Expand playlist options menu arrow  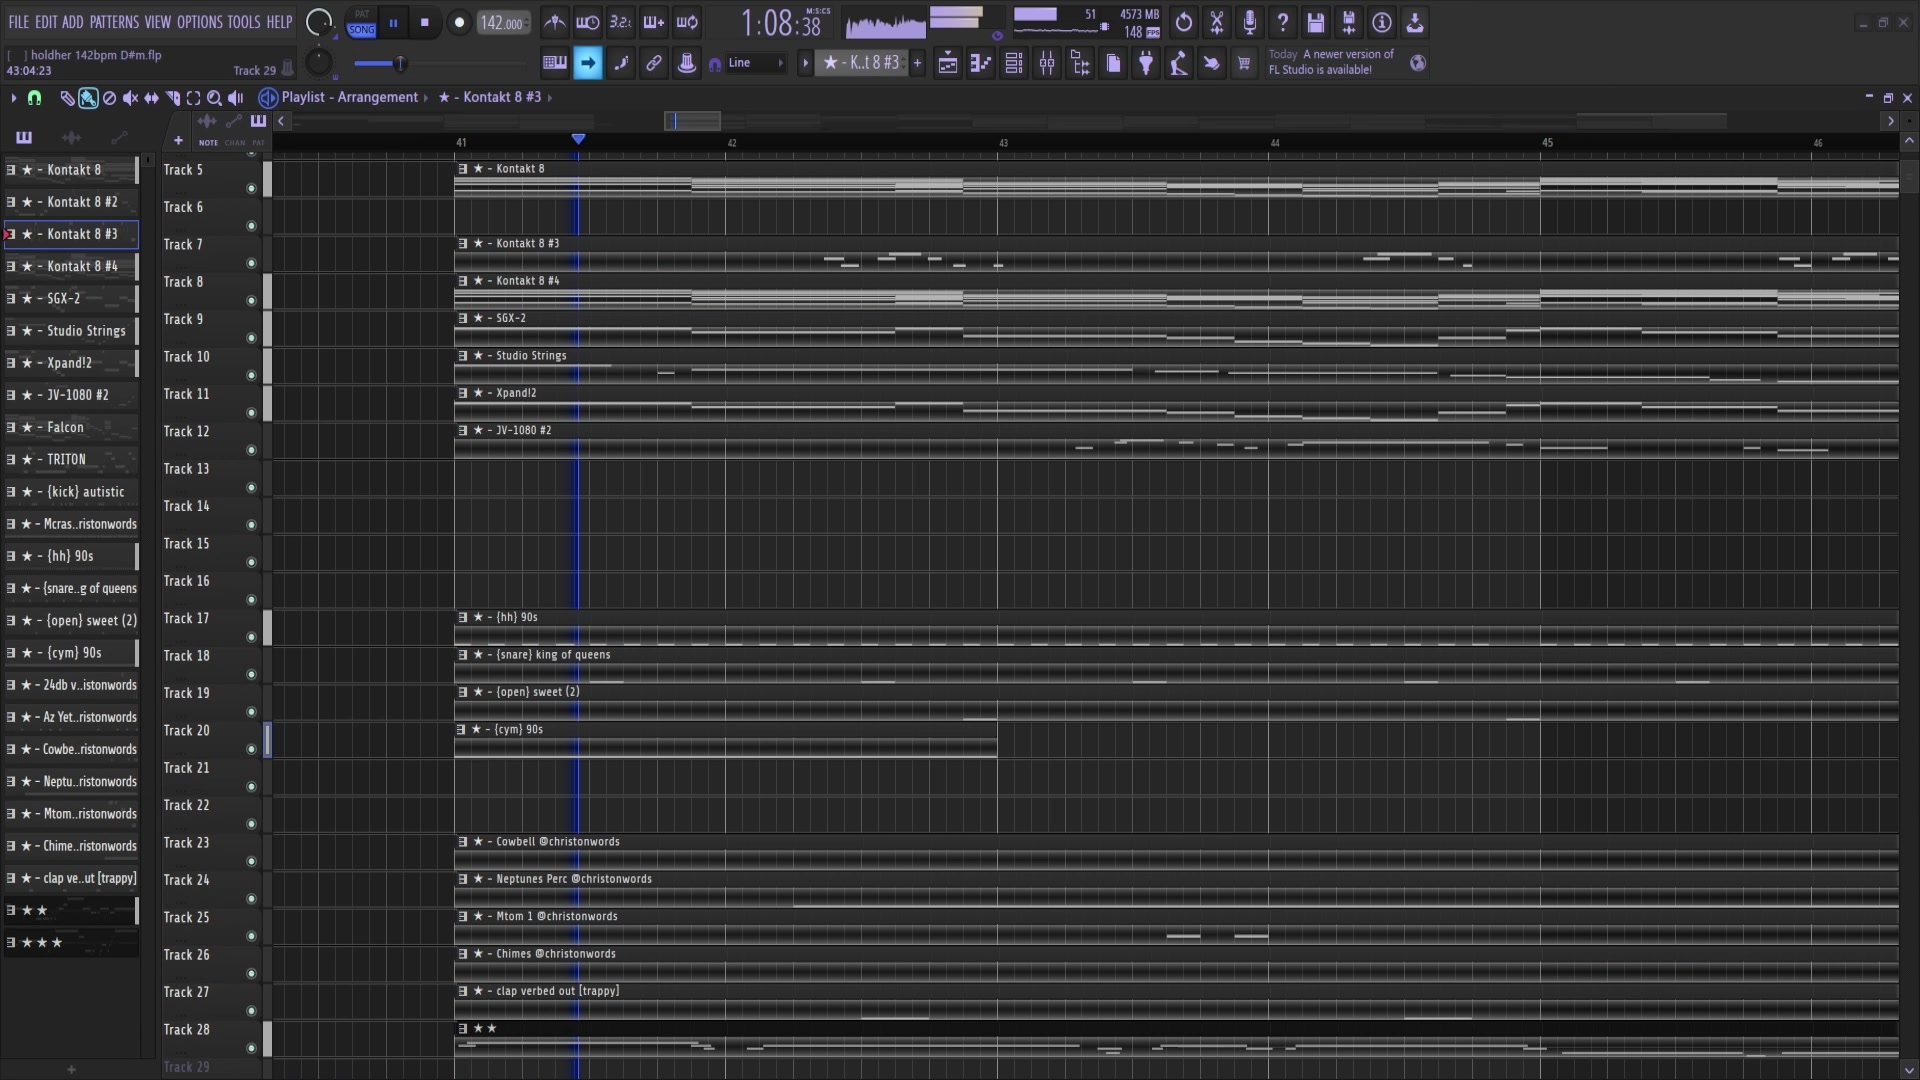point(13,97)
